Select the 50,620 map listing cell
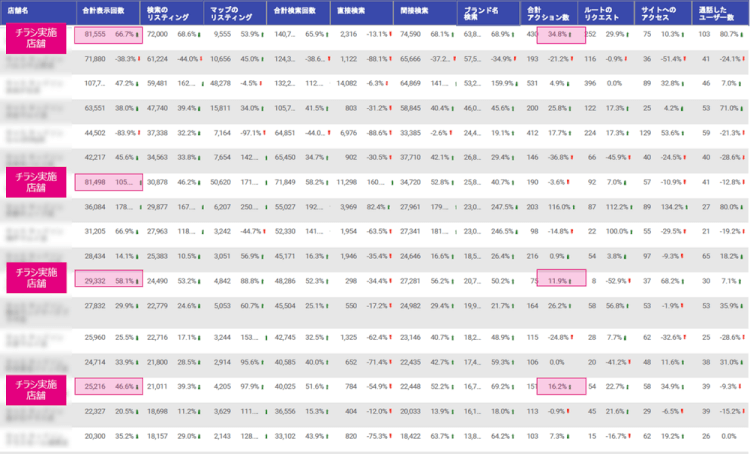Viewport: 750px width, 454px height. pyautogui.click(x=221, y=182)
